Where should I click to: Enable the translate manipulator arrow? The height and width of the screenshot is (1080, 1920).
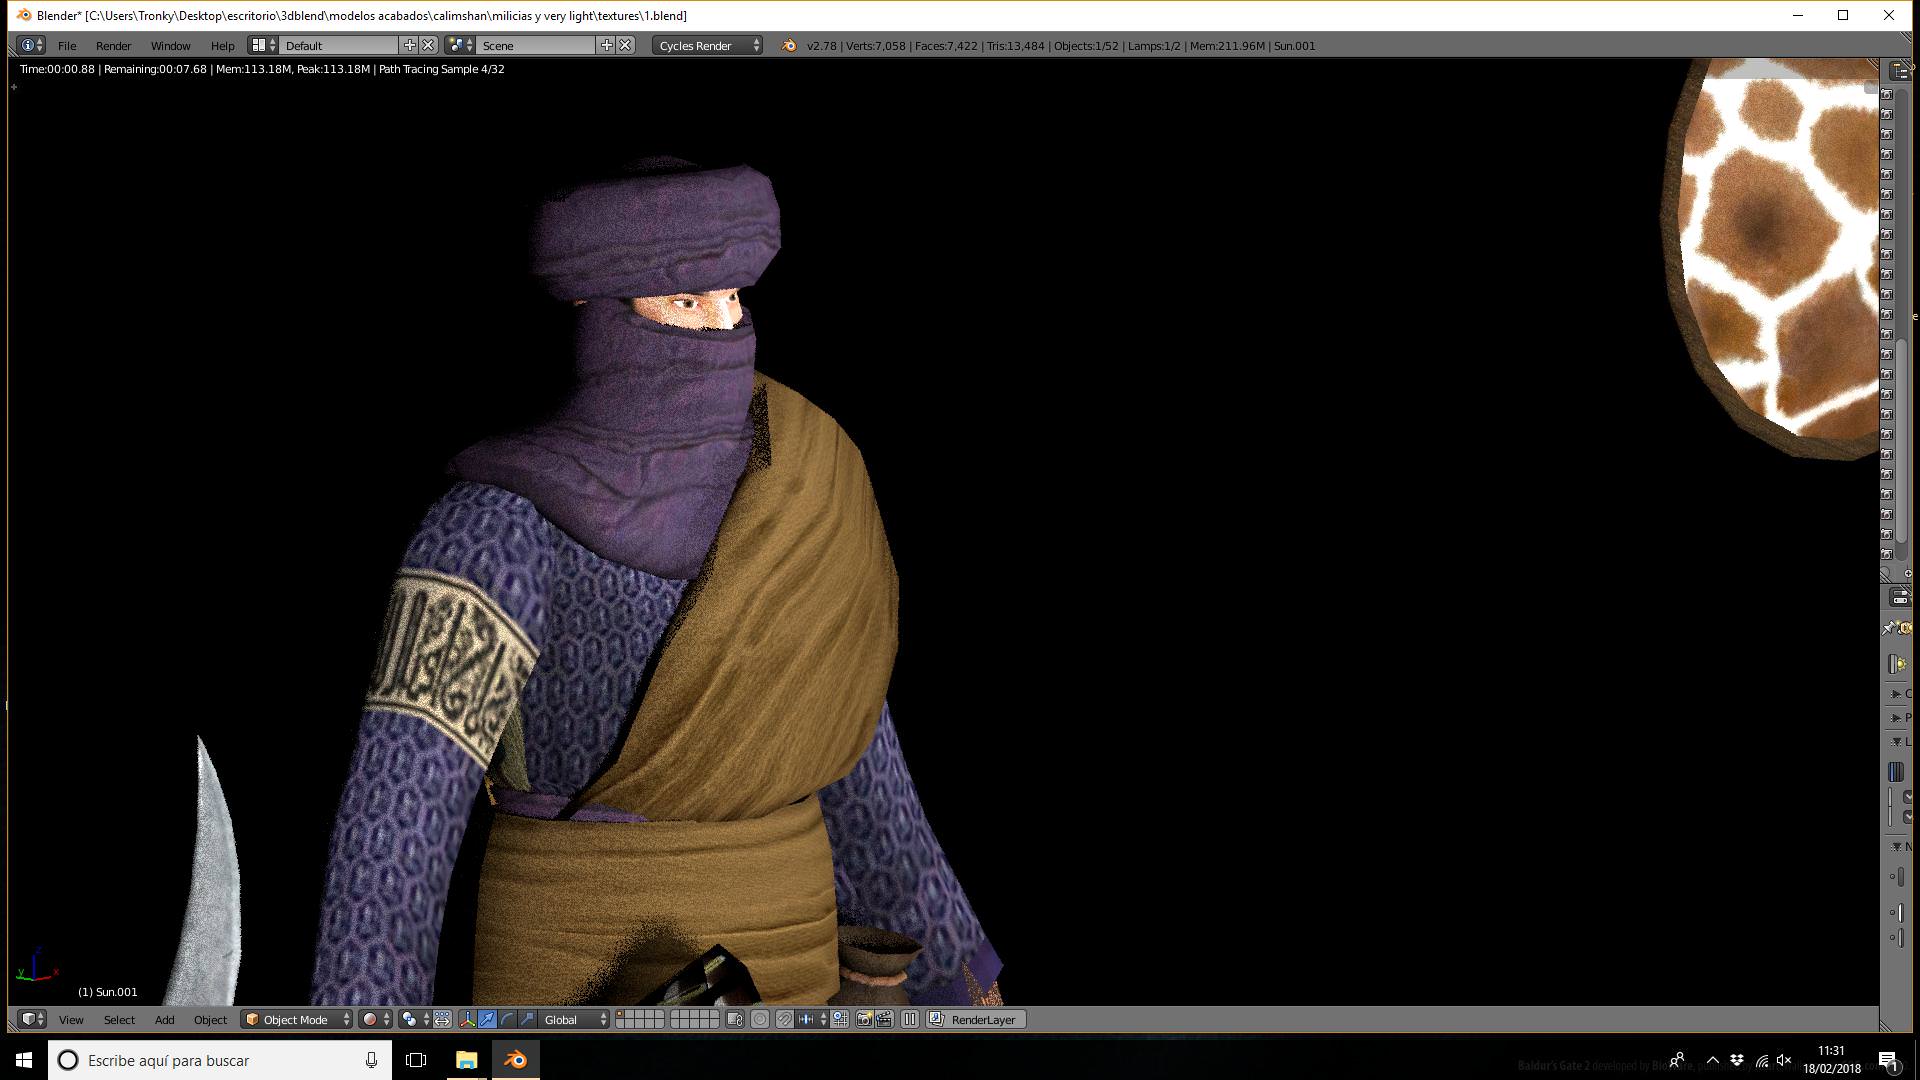487,1019
